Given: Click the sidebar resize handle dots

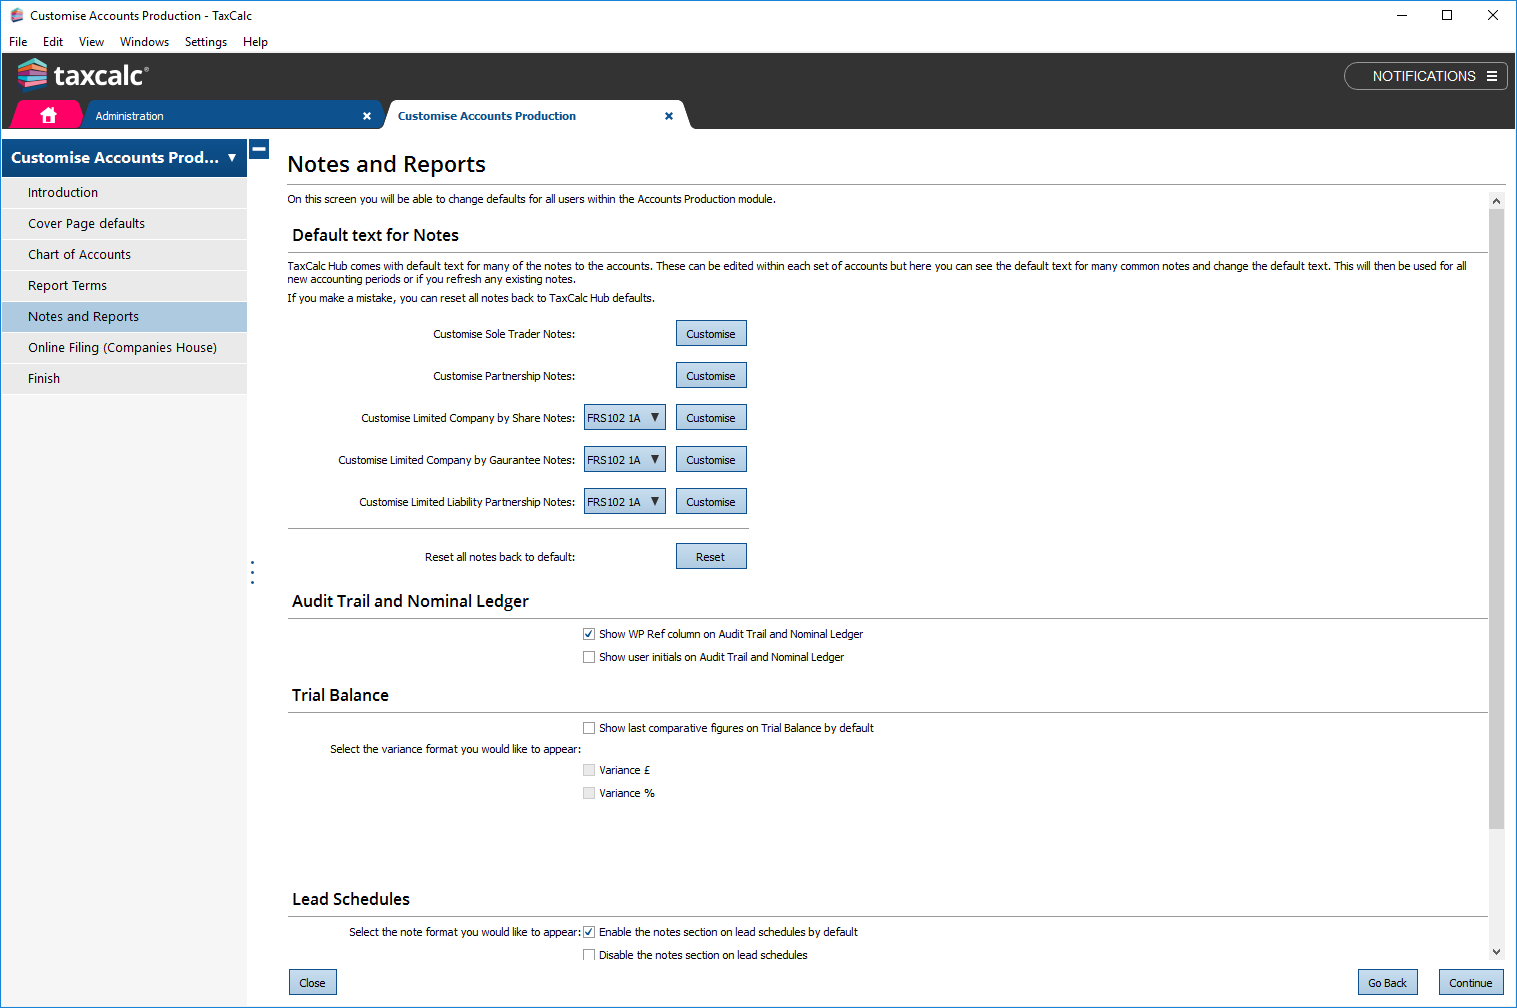Looking at the screenshot, I should tap(252, 572).
